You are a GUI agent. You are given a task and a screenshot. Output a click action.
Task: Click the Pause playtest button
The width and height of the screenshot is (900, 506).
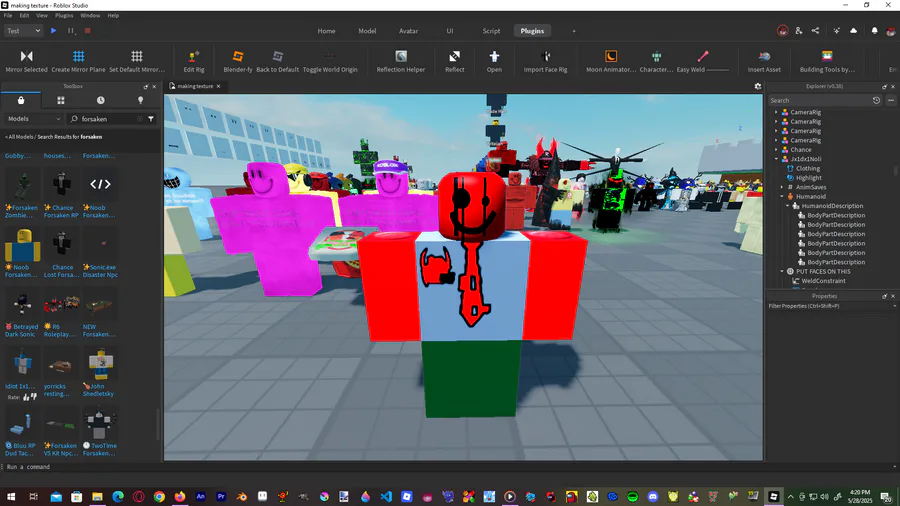[71, 31]
